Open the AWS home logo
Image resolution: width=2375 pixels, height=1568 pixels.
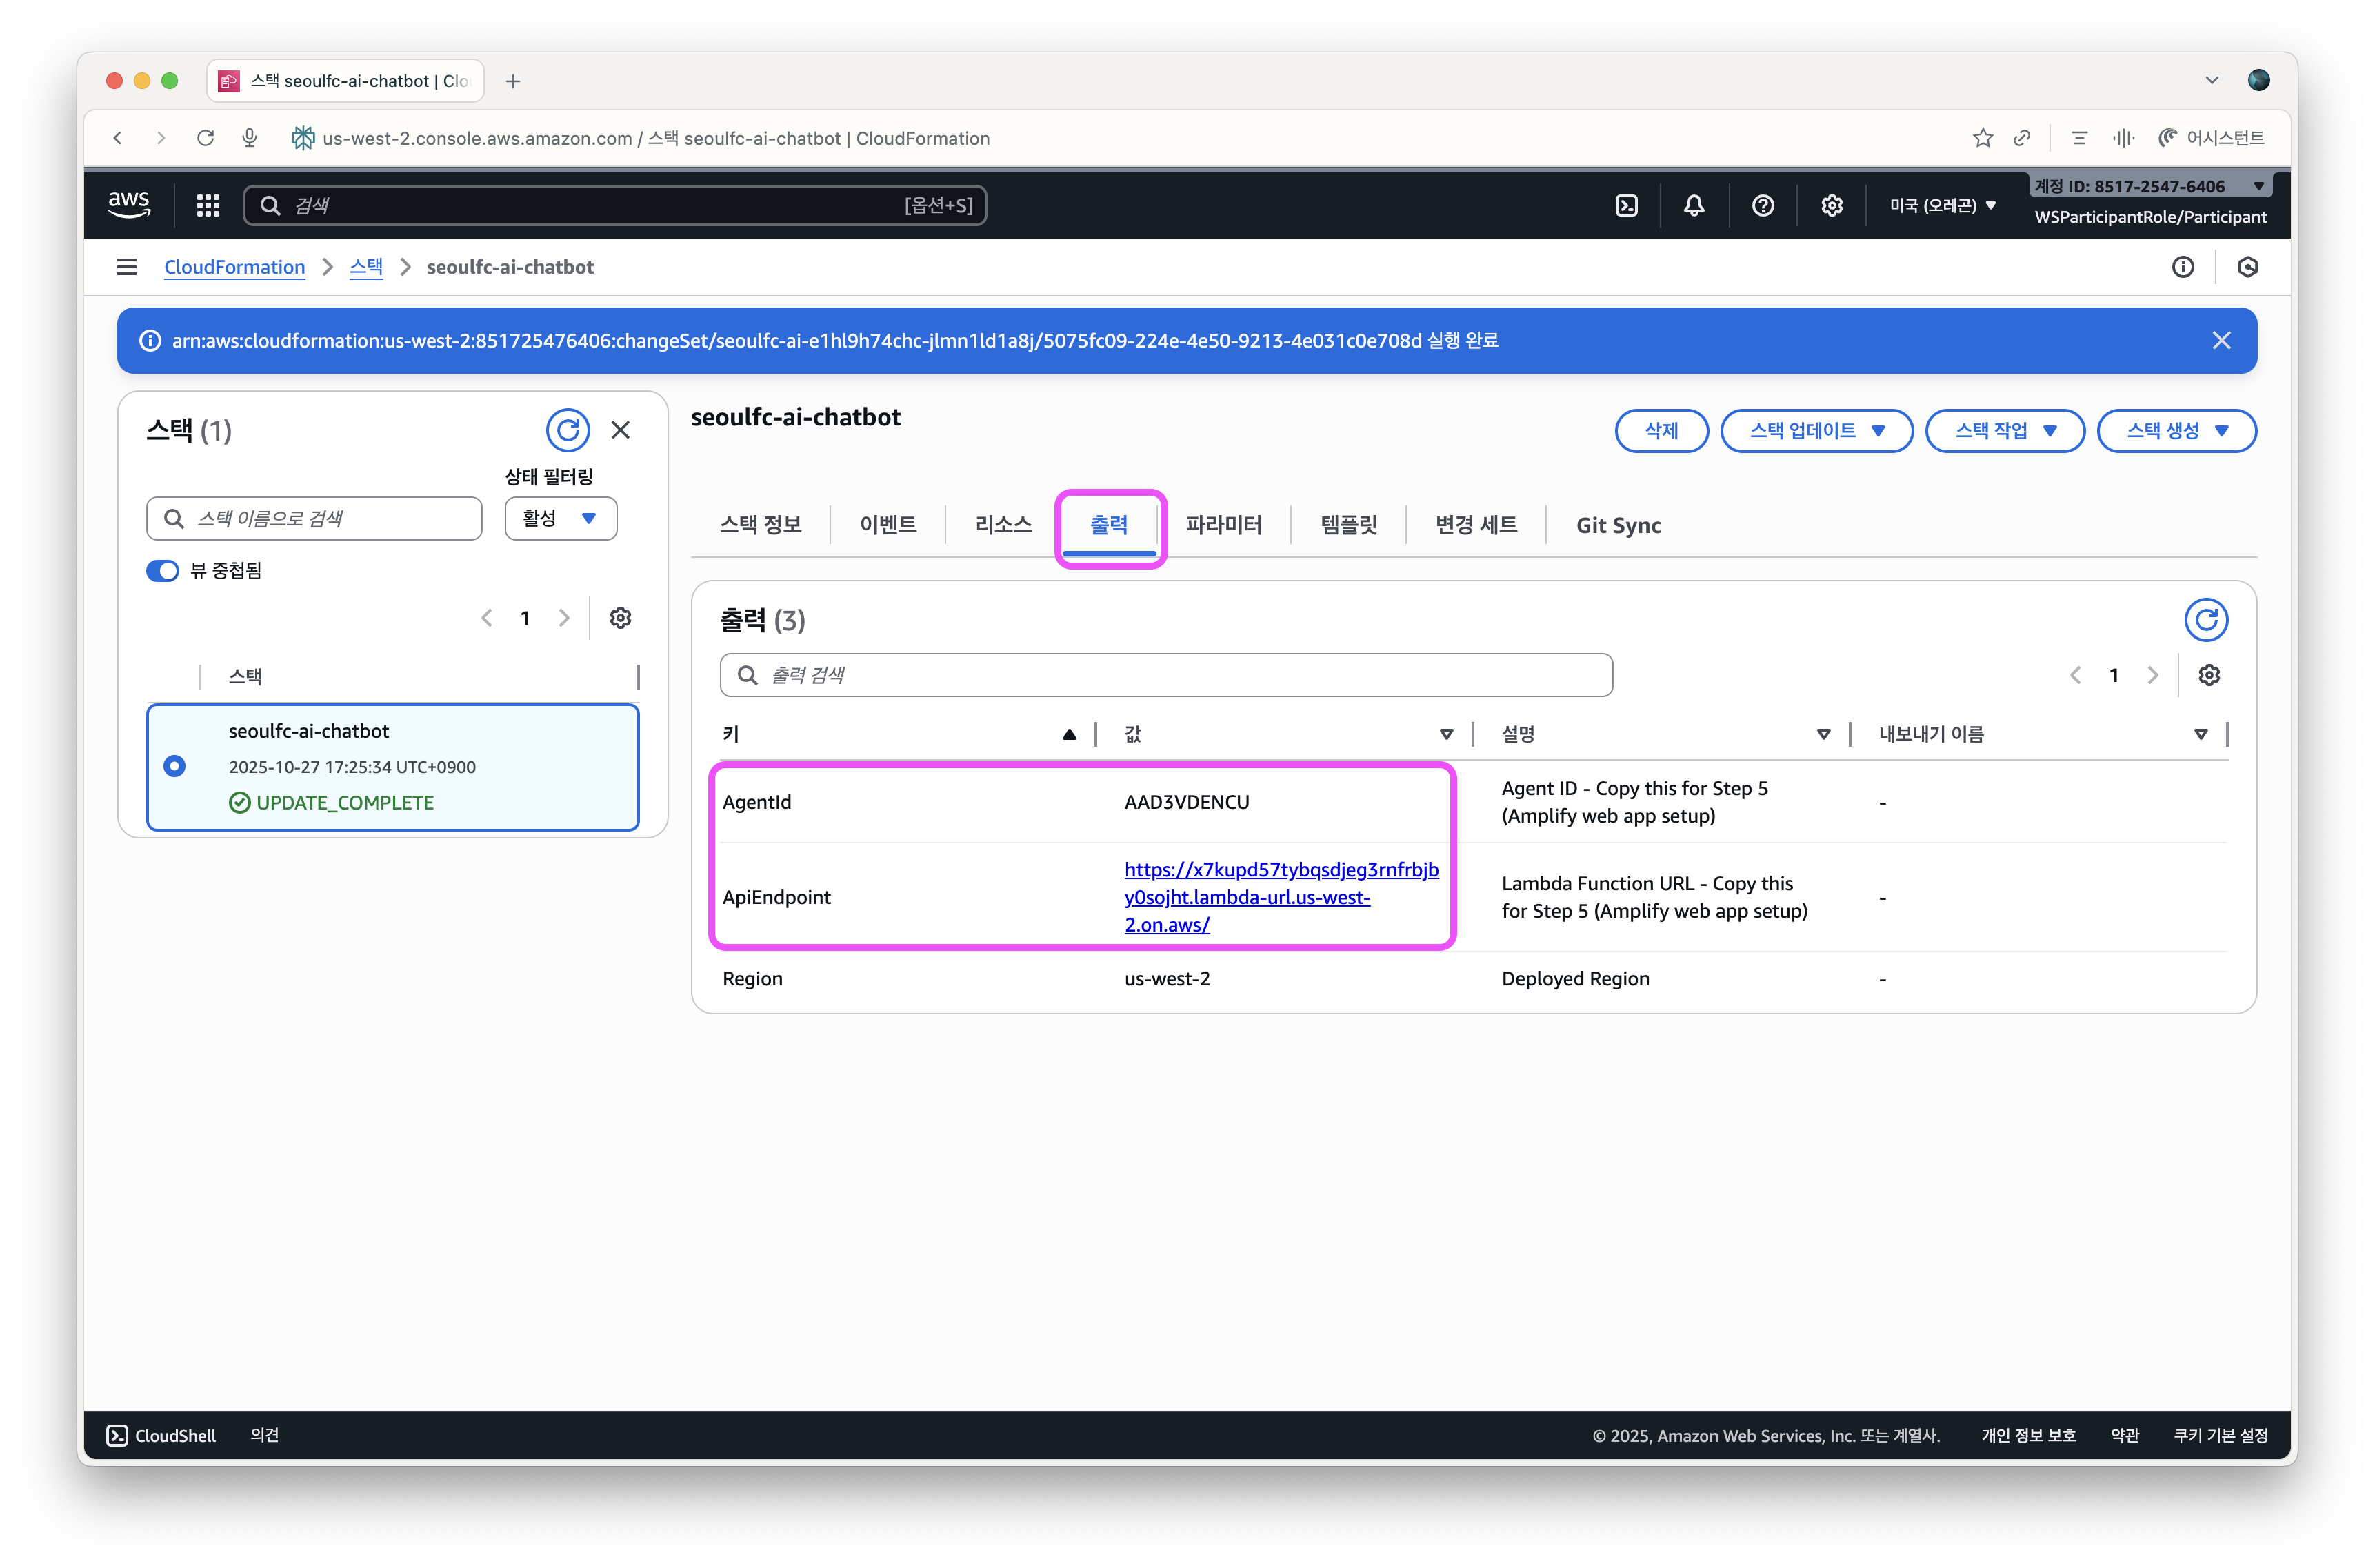[129, 205]
